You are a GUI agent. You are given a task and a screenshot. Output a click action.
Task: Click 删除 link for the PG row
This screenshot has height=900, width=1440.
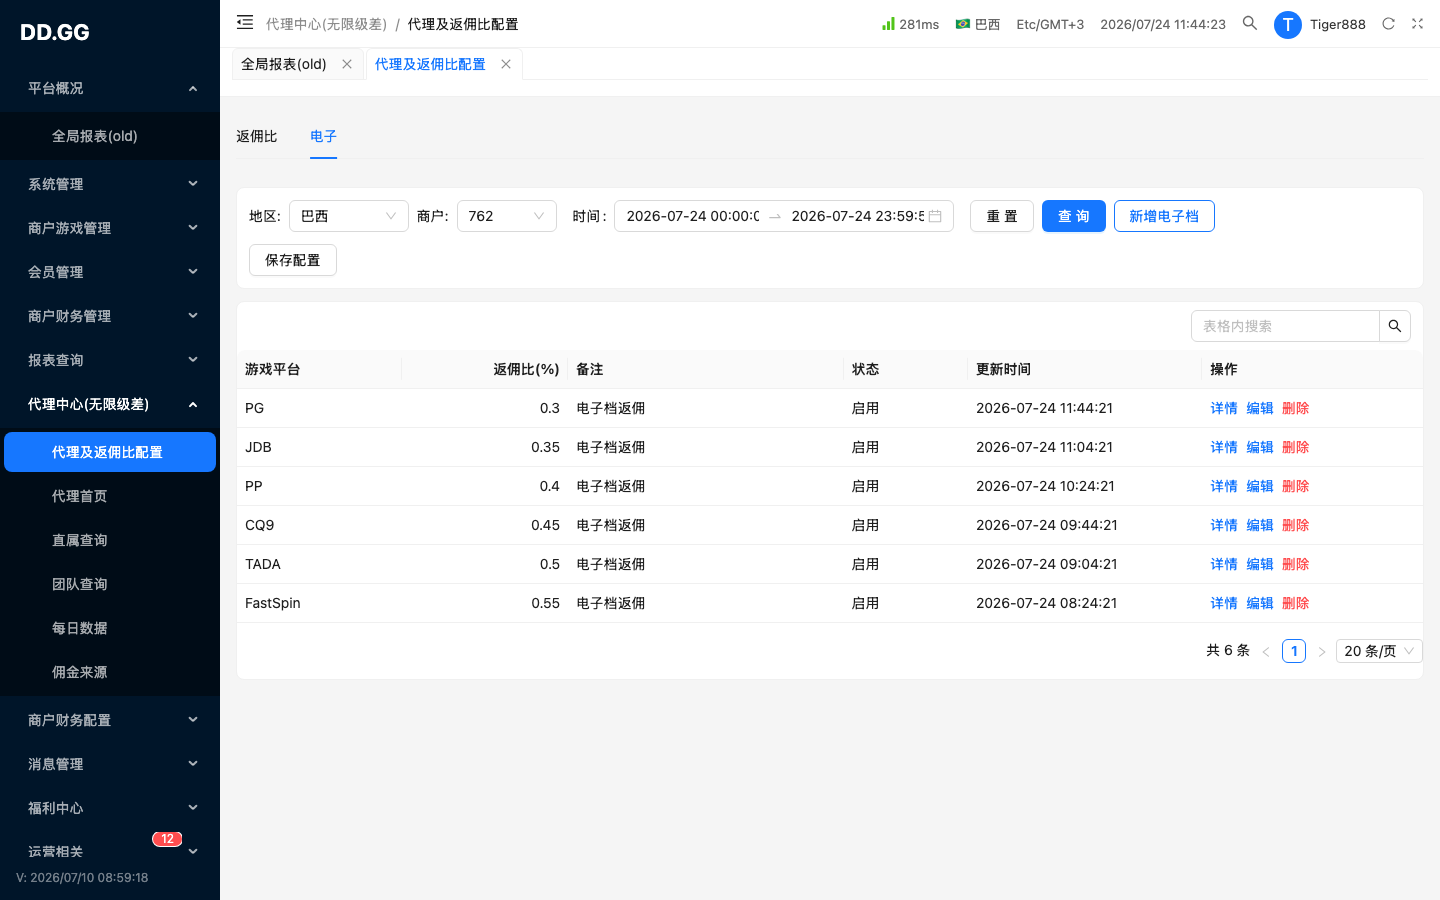[x=1296, y=408]
